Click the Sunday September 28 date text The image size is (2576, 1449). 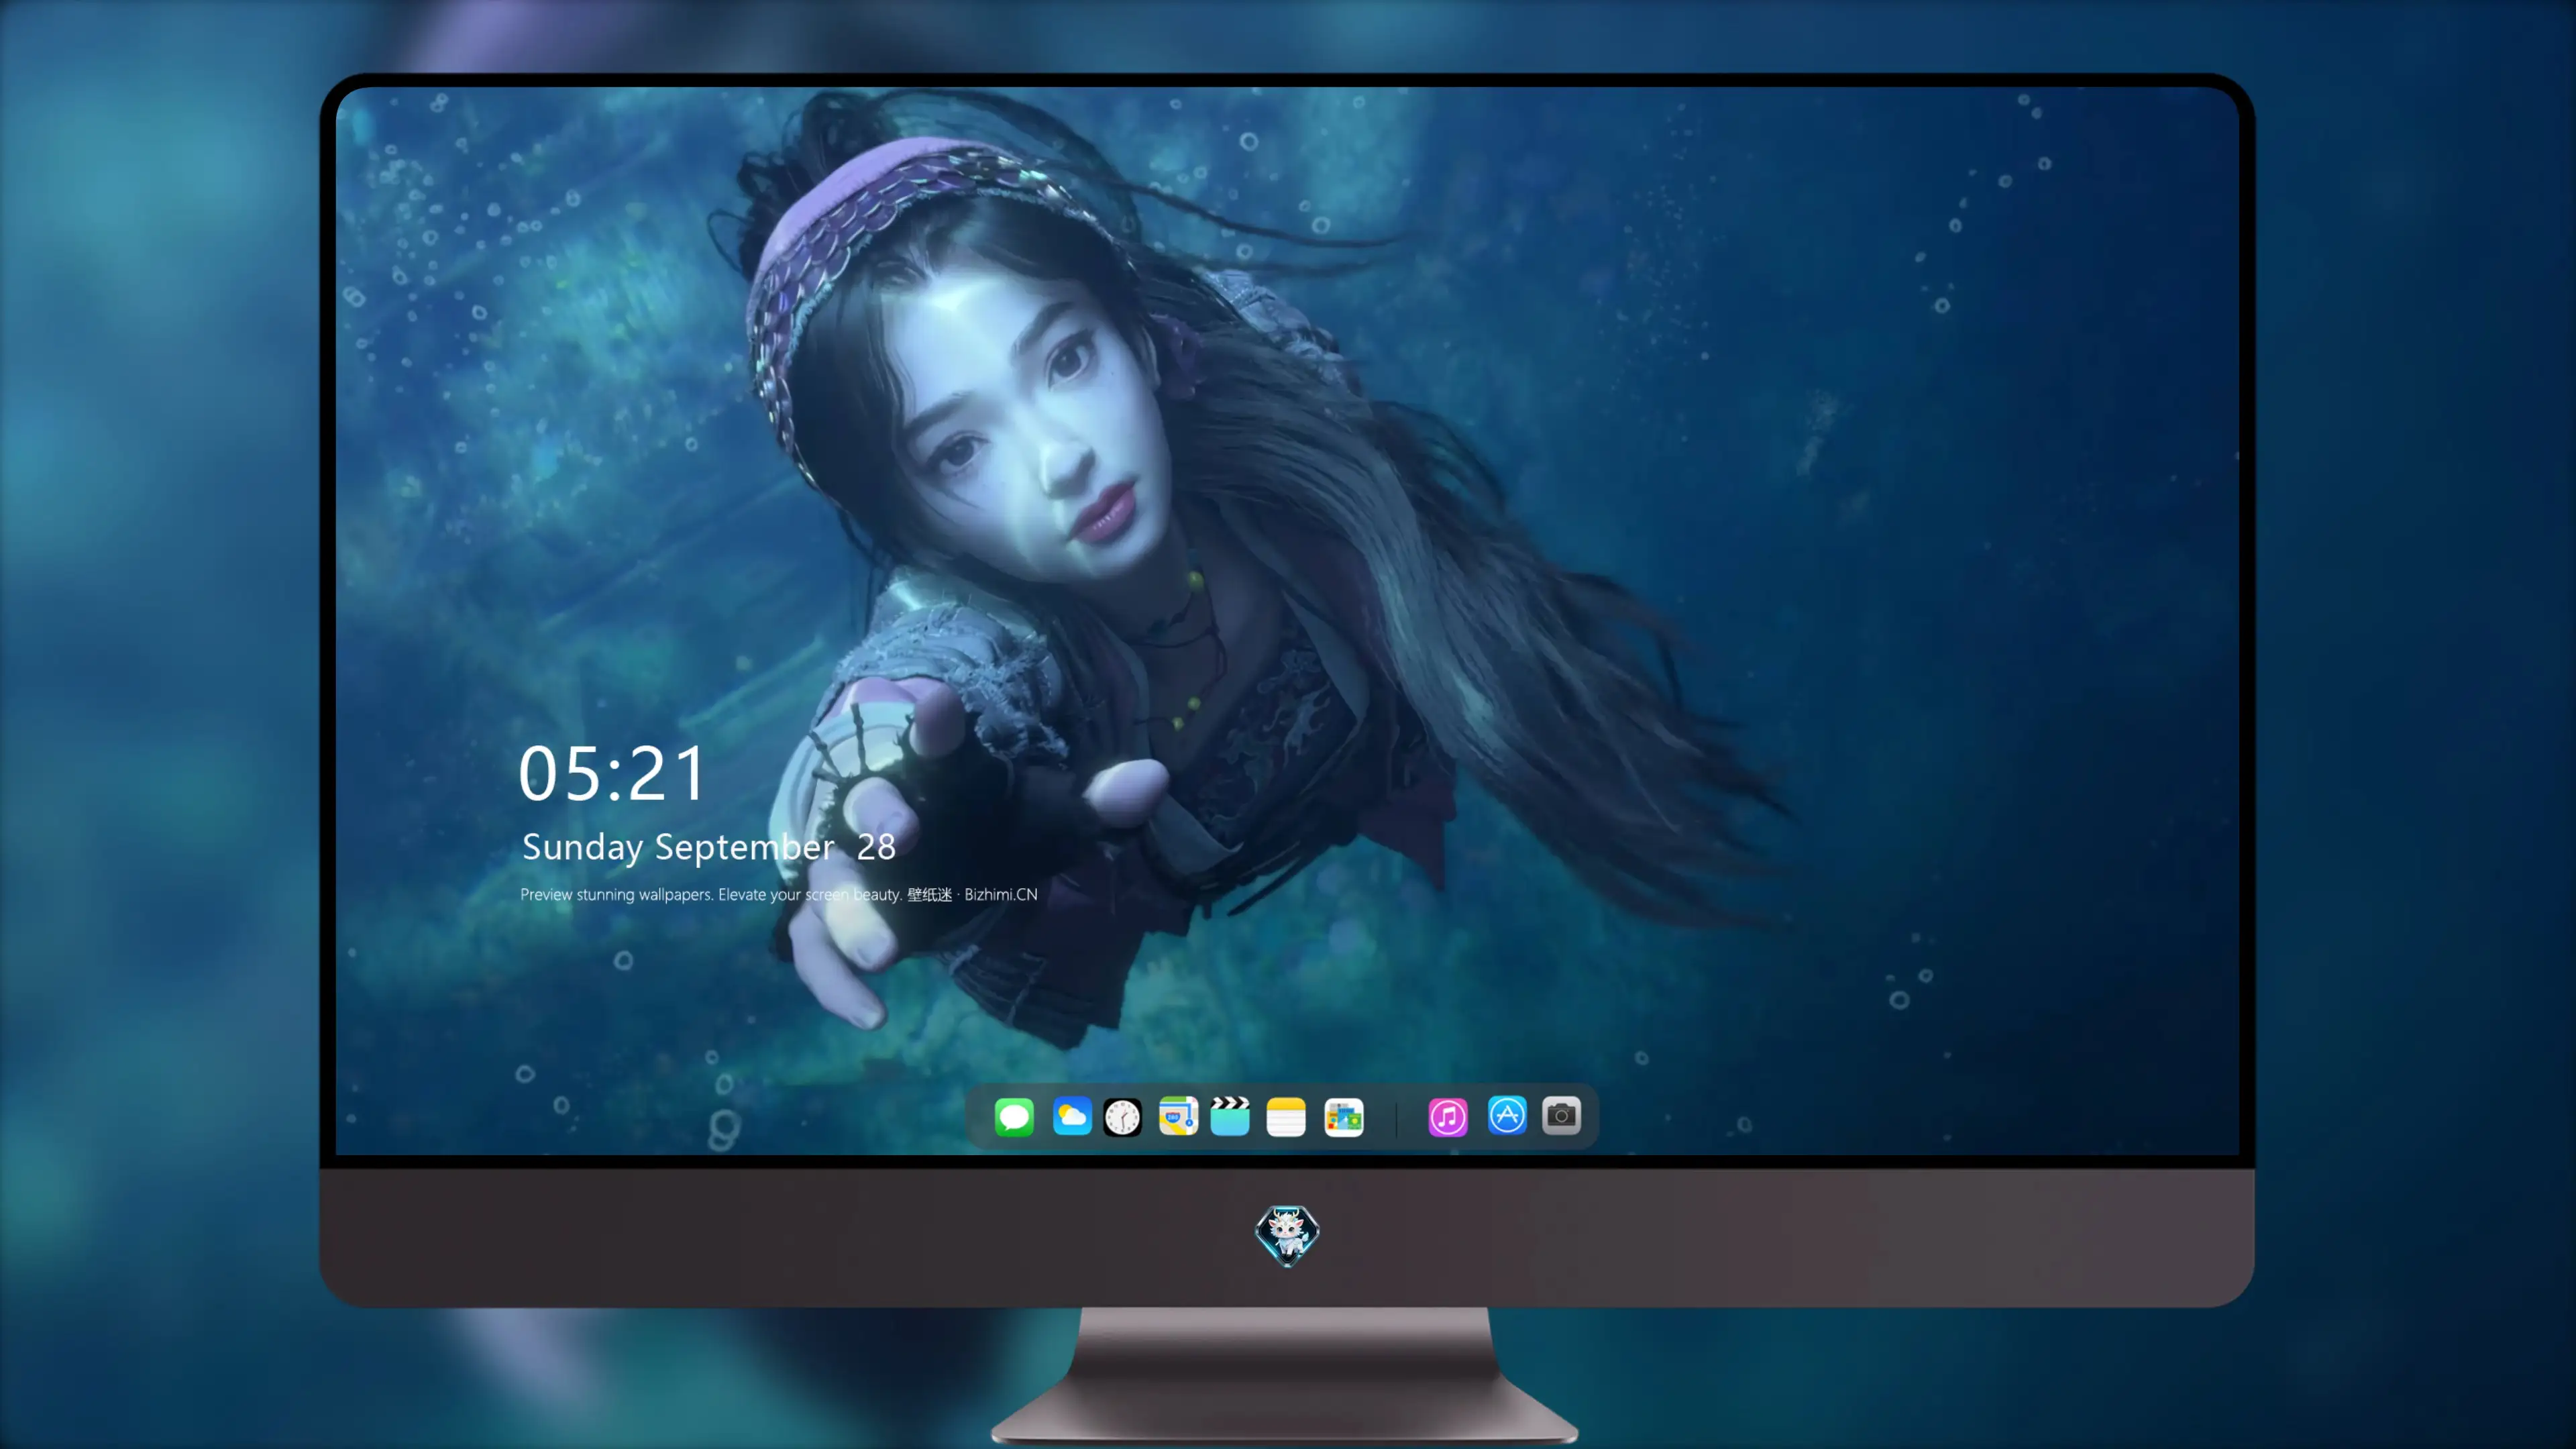709,847
